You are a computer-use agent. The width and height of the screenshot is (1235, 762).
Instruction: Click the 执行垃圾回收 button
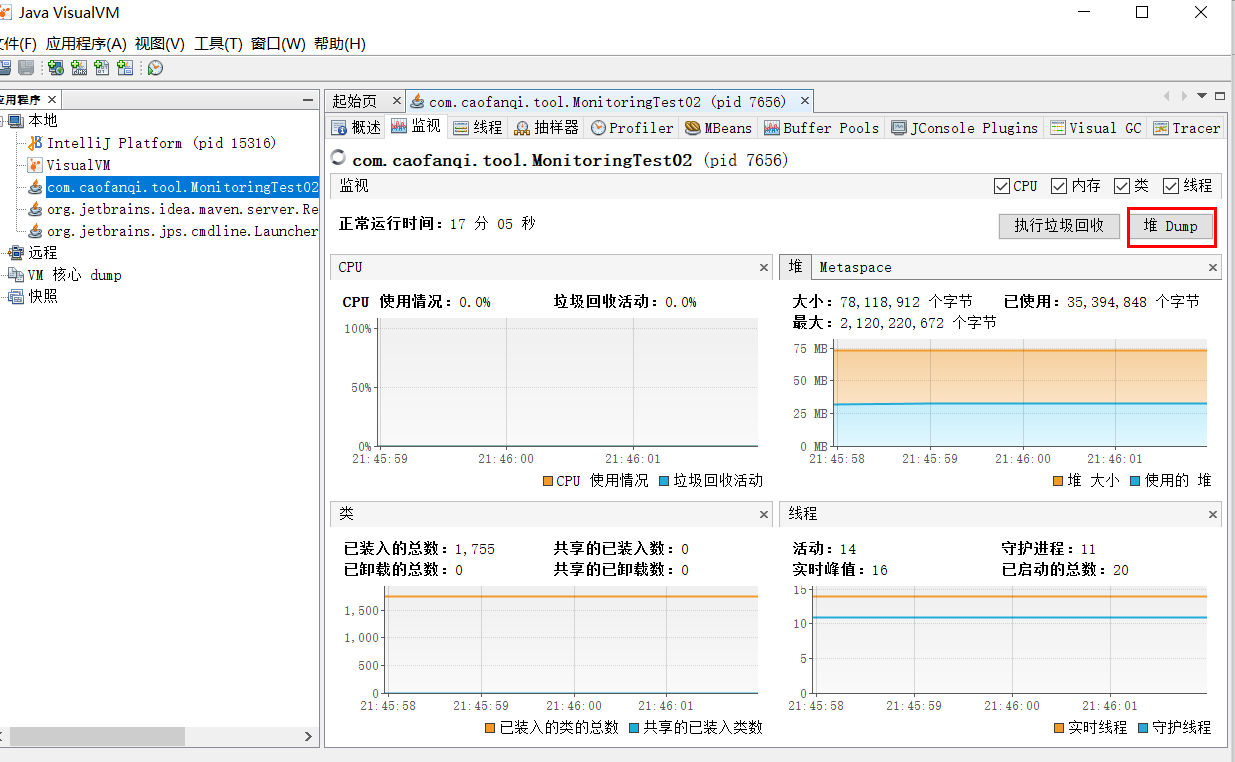tap(1058, 225)
